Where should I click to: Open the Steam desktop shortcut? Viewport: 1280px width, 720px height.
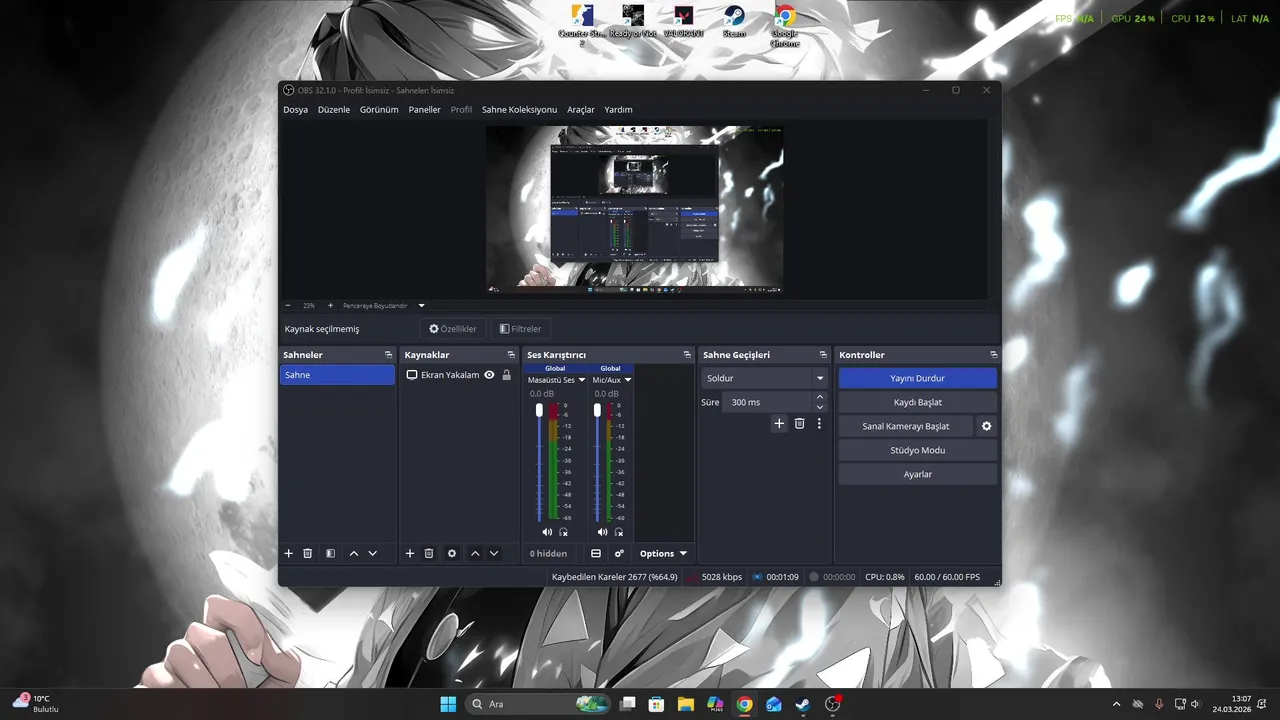734,22
